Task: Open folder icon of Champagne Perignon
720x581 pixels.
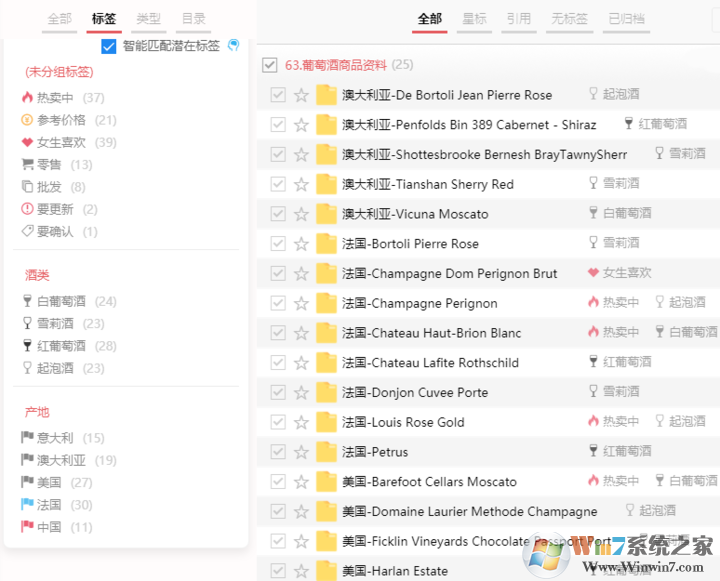Action: pyautogui.click(x=326, y=303)
